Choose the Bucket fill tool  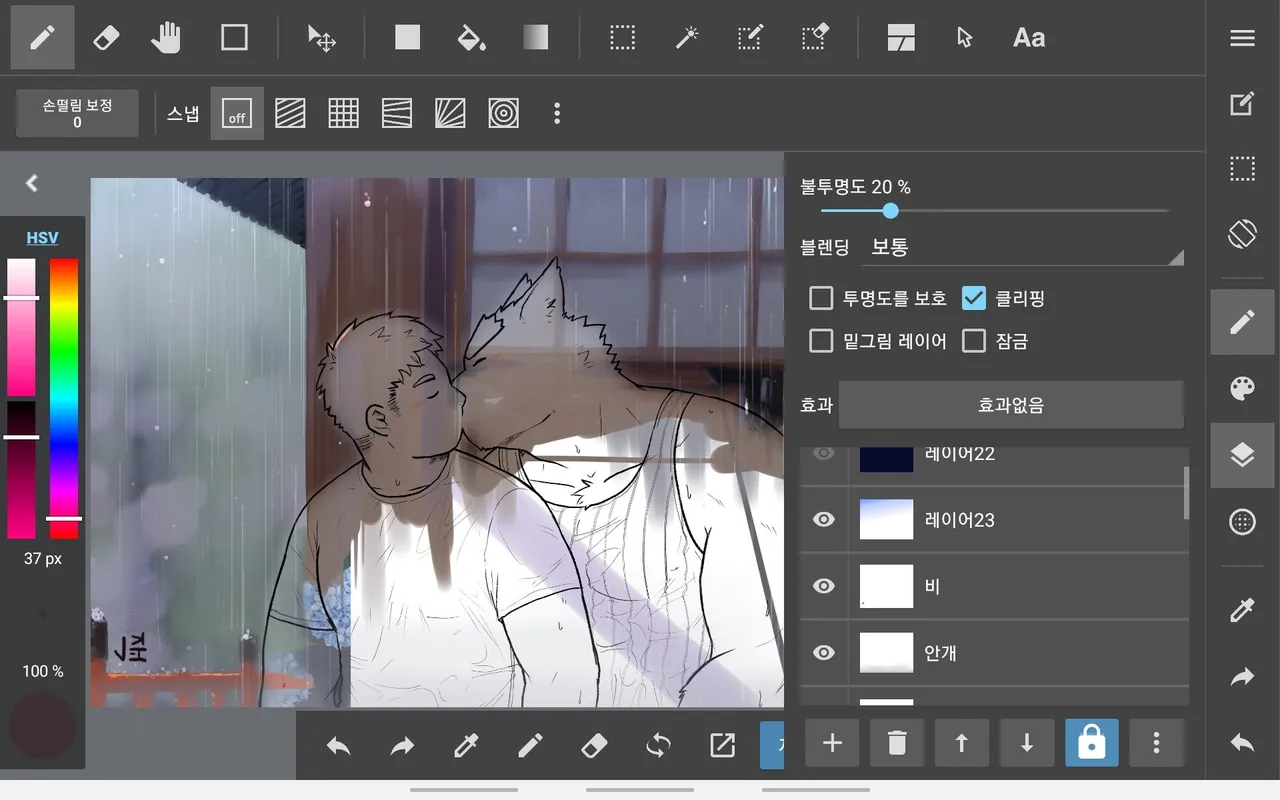(470, 38)
